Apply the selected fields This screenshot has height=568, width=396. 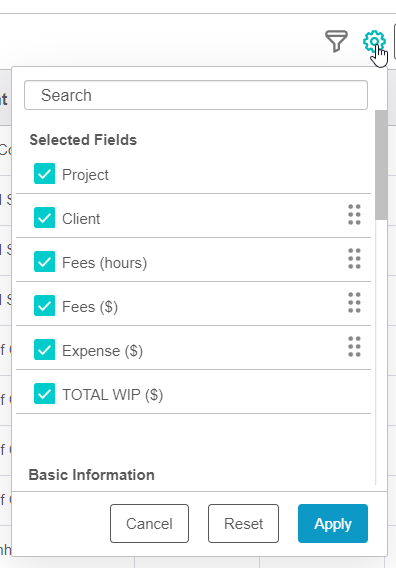coord(333,523)
